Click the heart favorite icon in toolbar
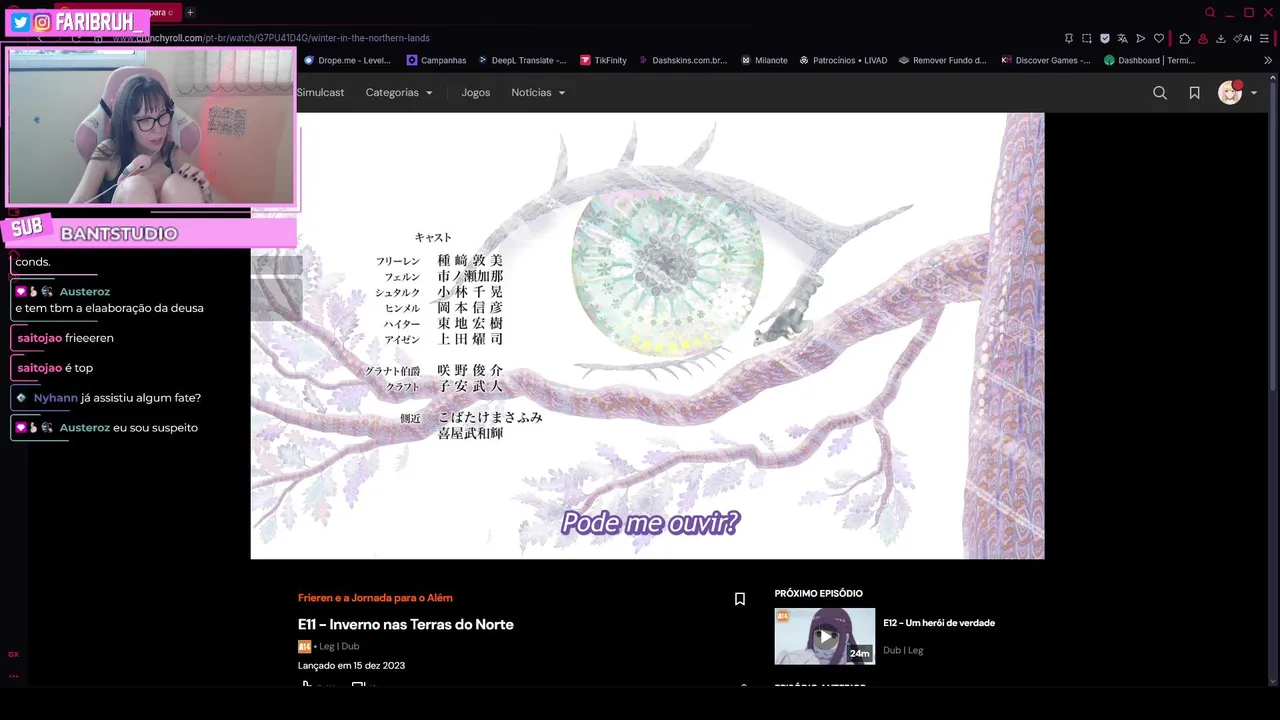The height and width of the screenshot is (720, 1280). (x=1159, y=38)
